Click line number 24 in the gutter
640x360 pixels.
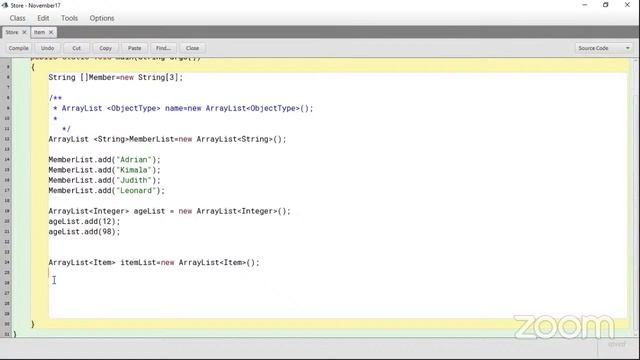click(7, 262)
